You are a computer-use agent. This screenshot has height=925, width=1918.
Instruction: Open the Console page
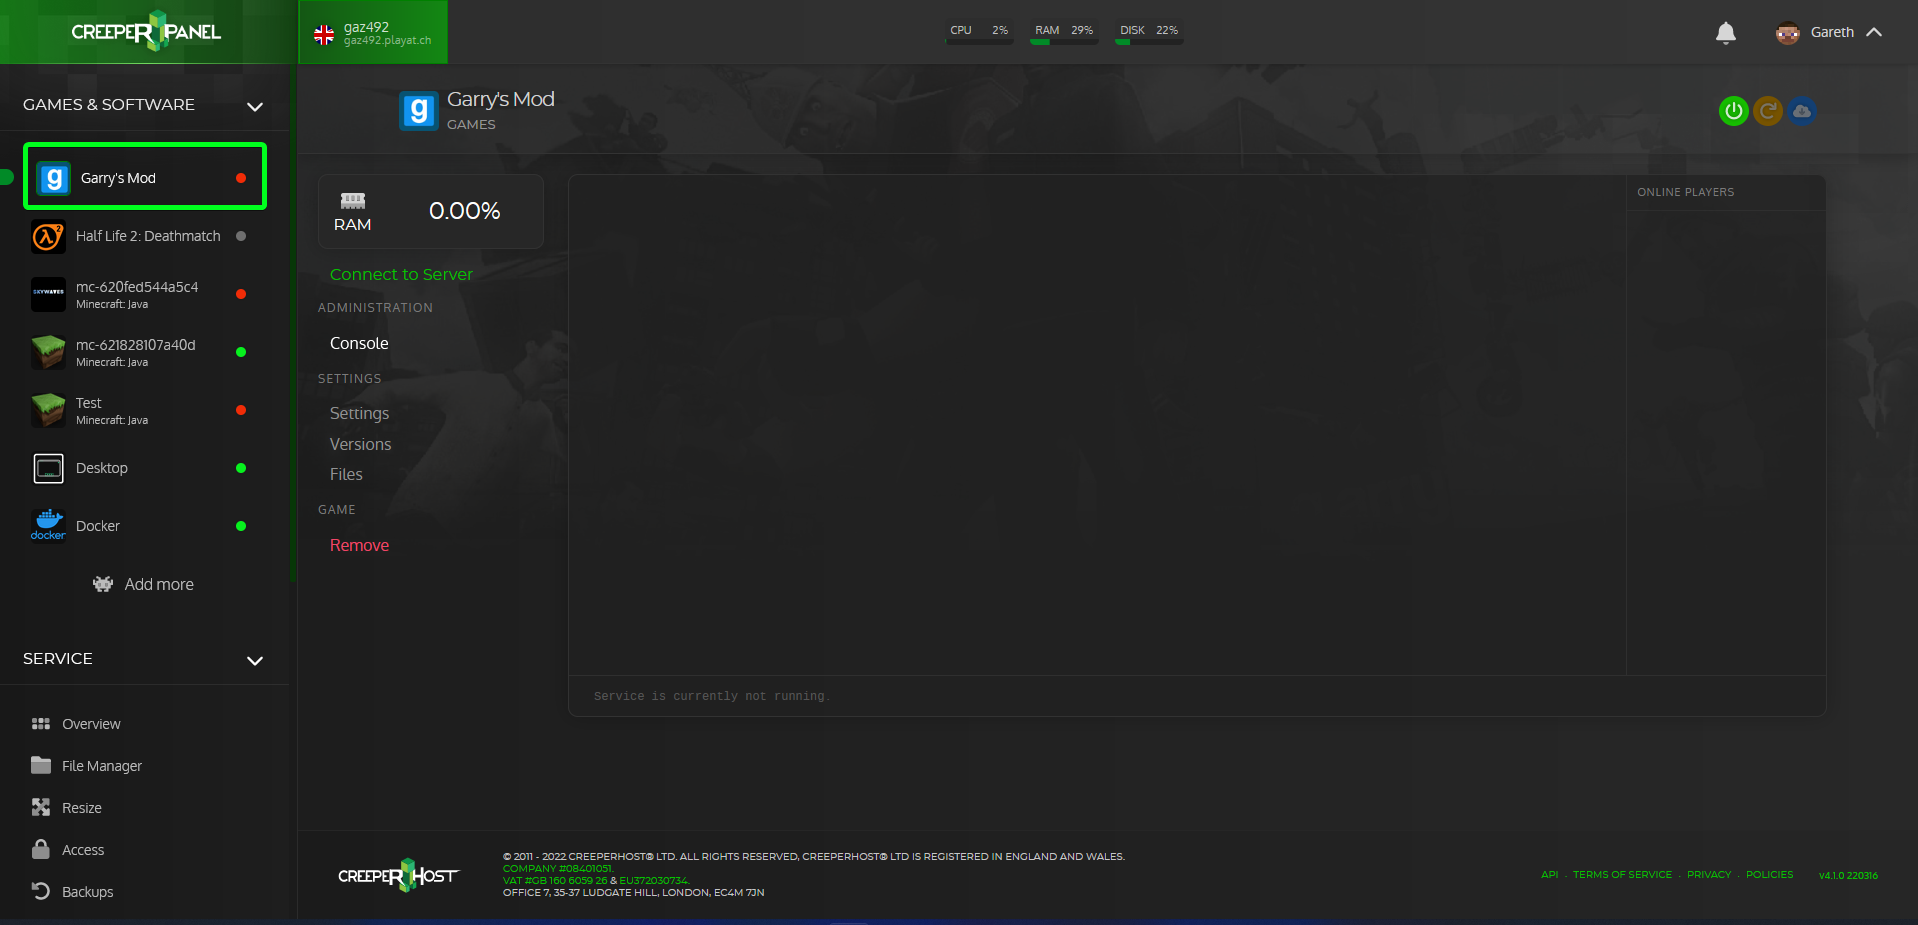point(359,343)
